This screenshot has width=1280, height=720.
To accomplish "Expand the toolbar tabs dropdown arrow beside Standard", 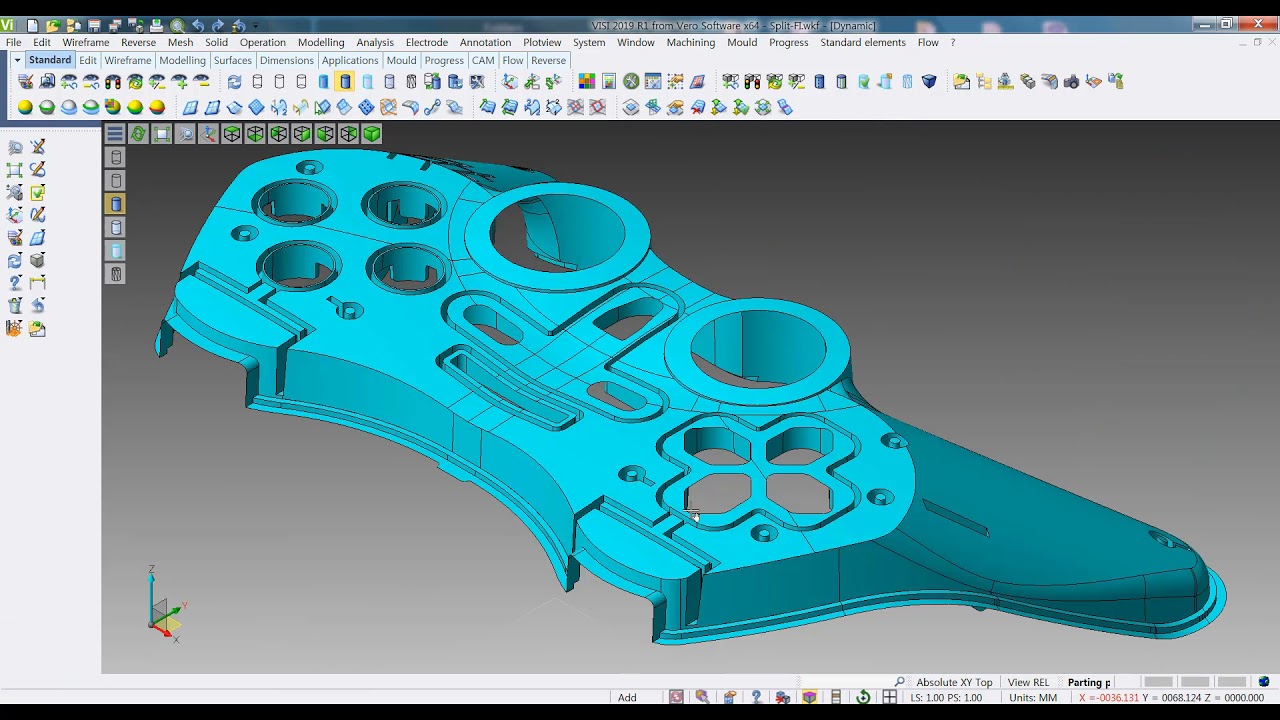I will click(x=17, y=60).
